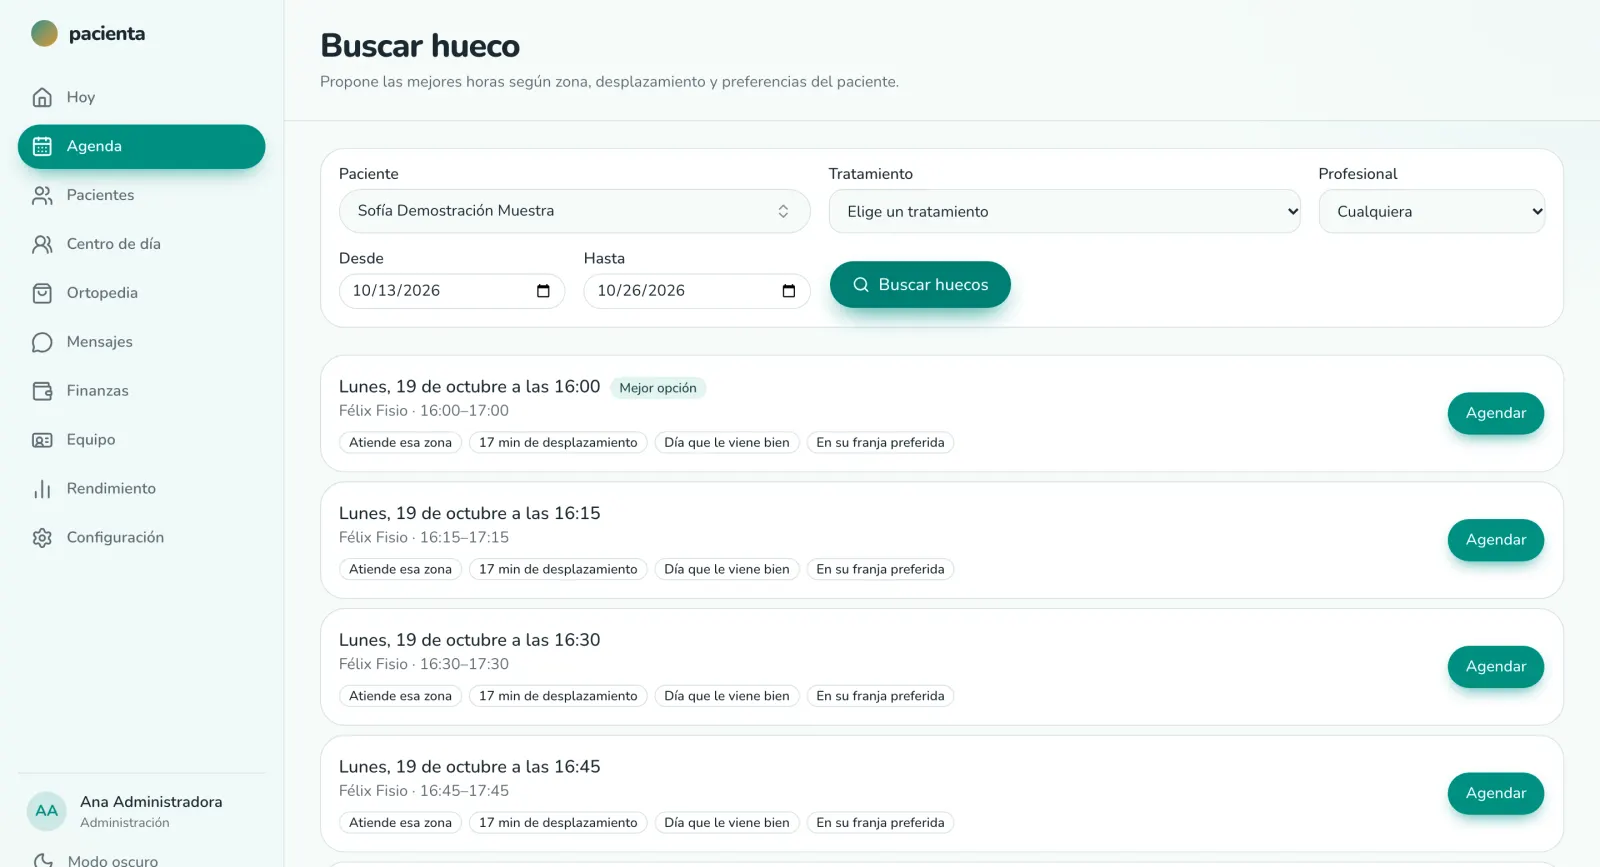Open Mensajes section

[141, 342]
